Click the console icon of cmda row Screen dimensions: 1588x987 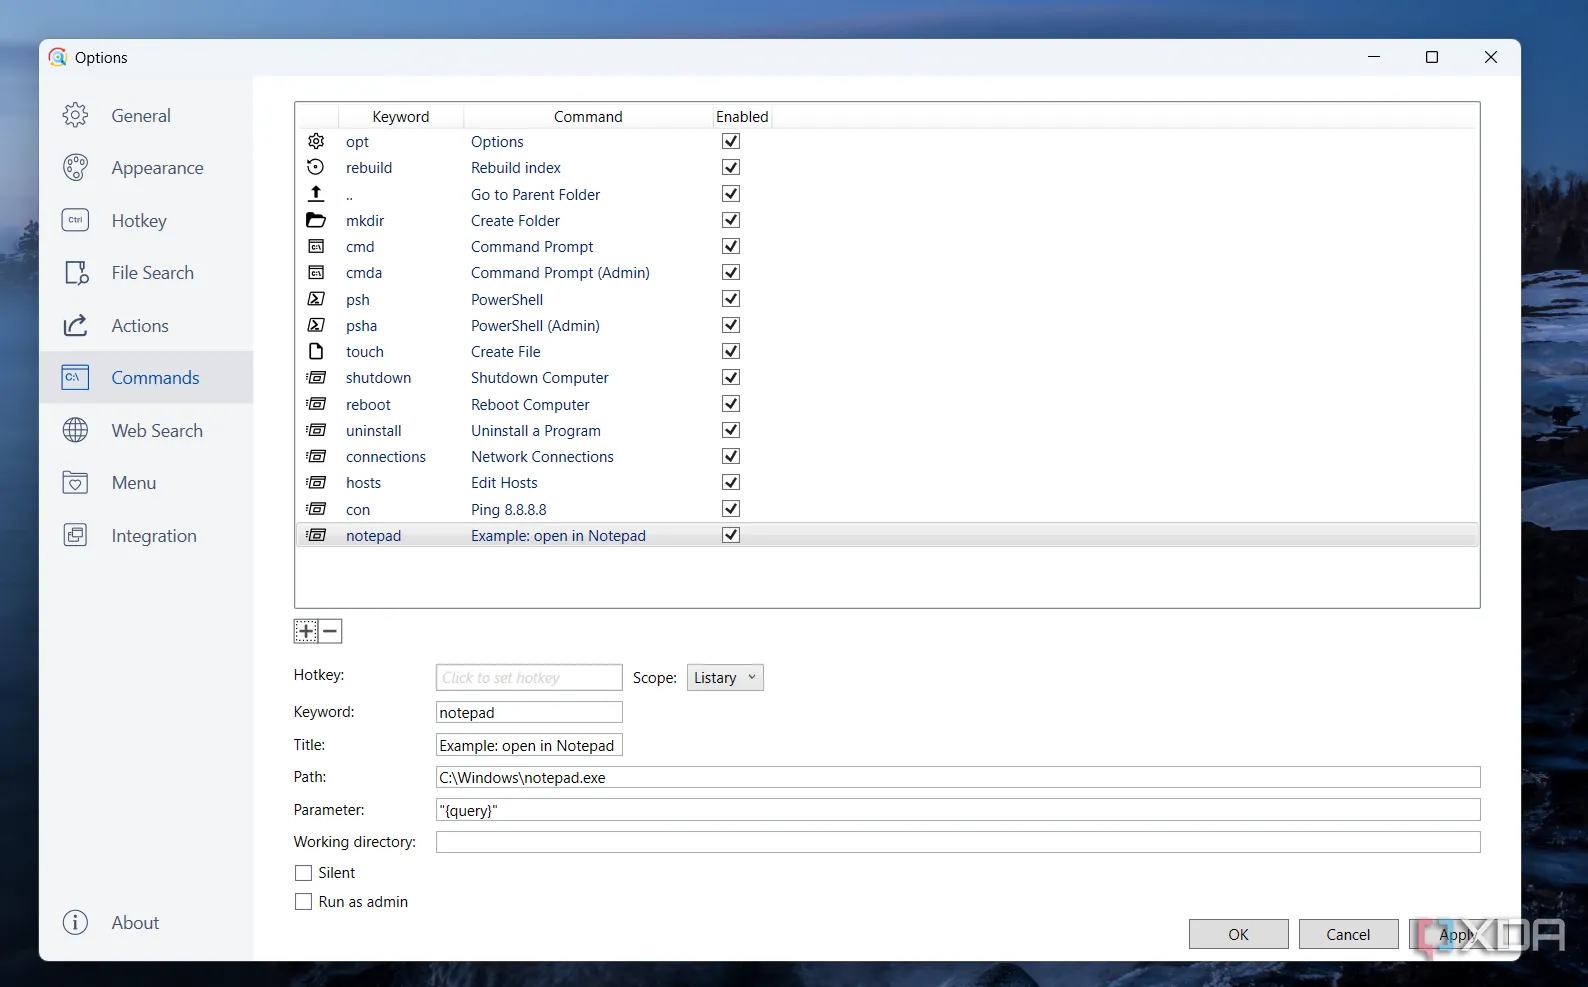pos(316,272)
